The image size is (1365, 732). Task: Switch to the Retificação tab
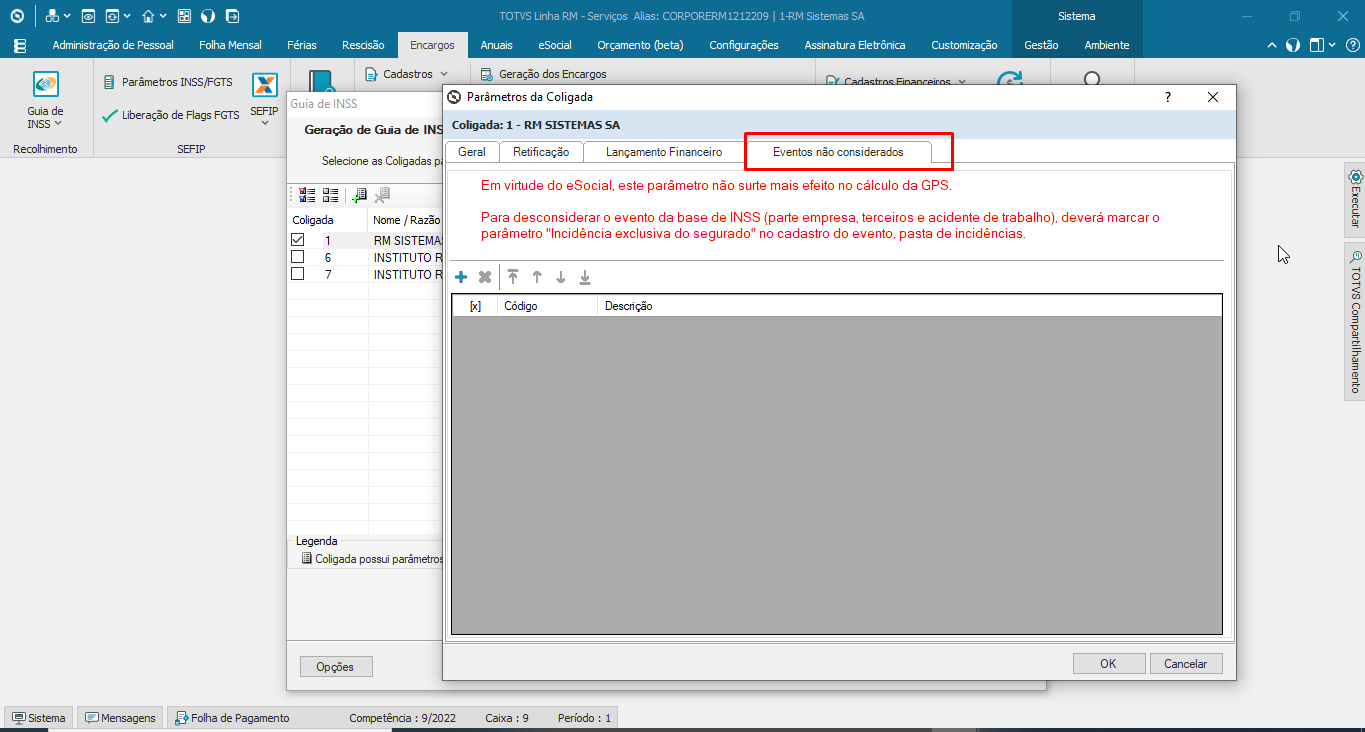tap(541, 152)
